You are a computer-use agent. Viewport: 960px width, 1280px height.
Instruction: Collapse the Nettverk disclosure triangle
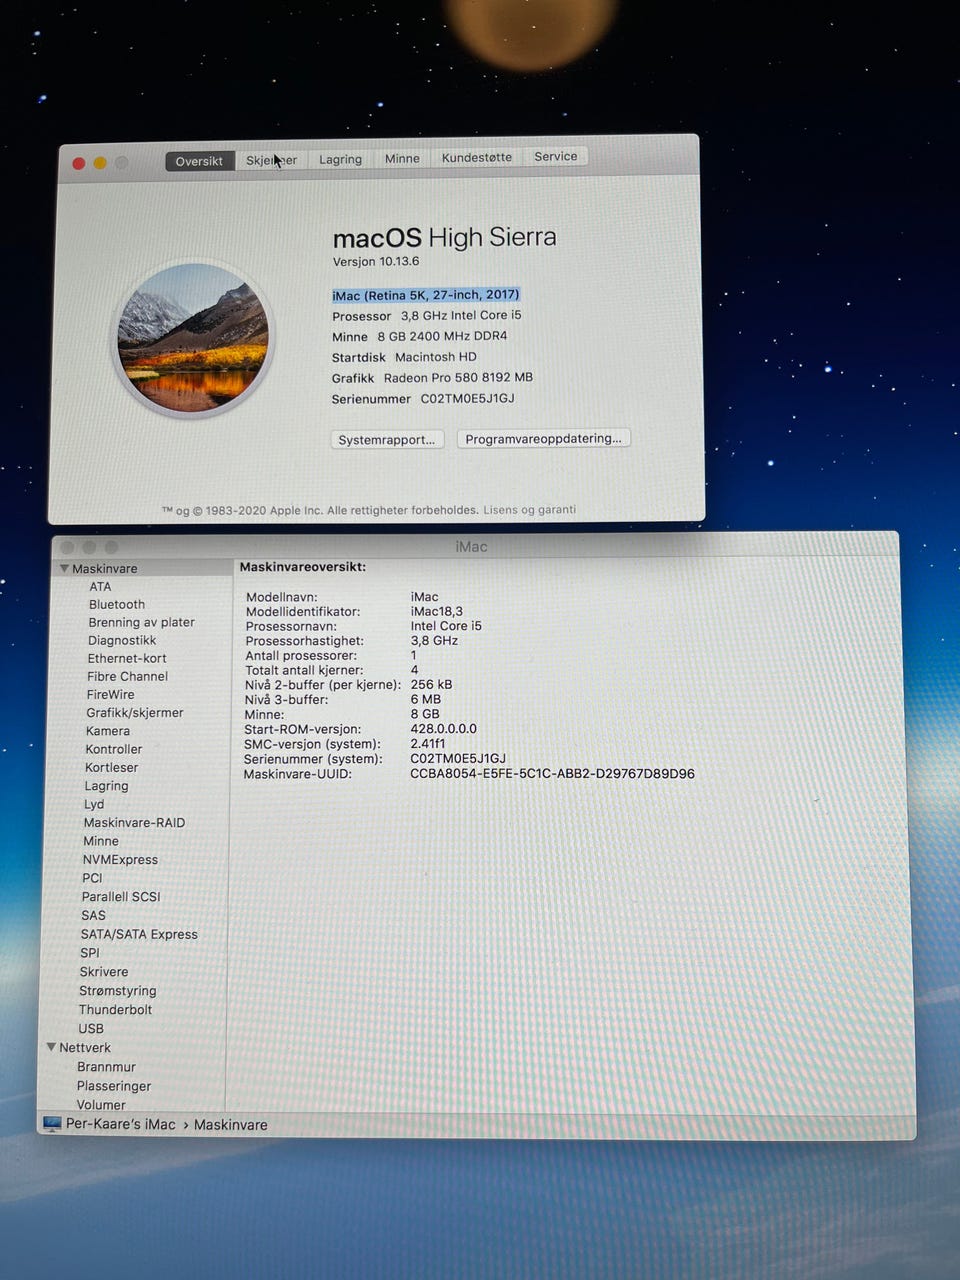coord(51,1047)
